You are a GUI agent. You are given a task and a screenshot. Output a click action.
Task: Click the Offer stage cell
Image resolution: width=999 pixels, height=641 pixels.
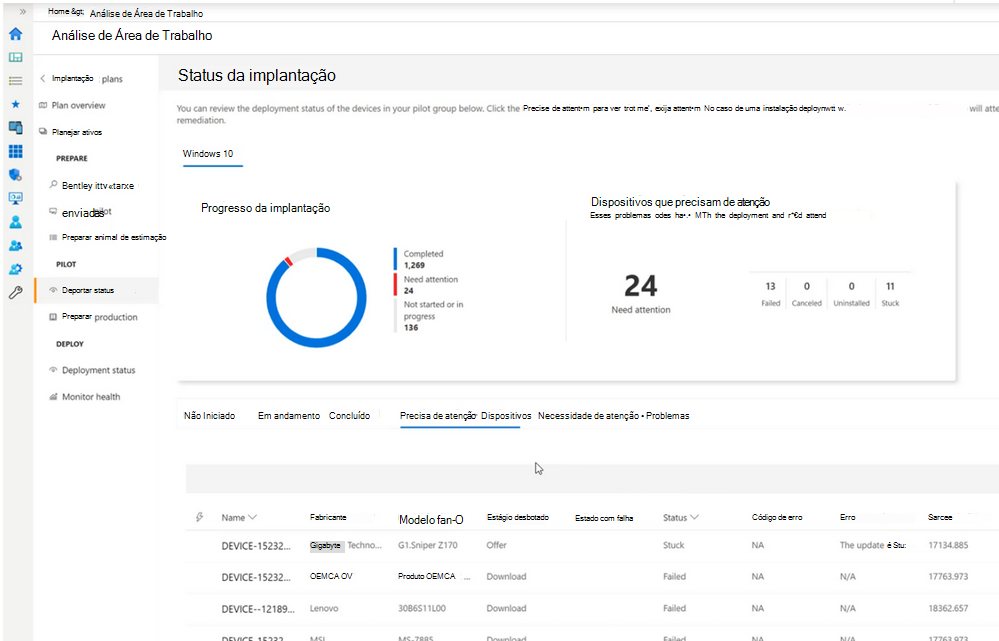(496, 545)
